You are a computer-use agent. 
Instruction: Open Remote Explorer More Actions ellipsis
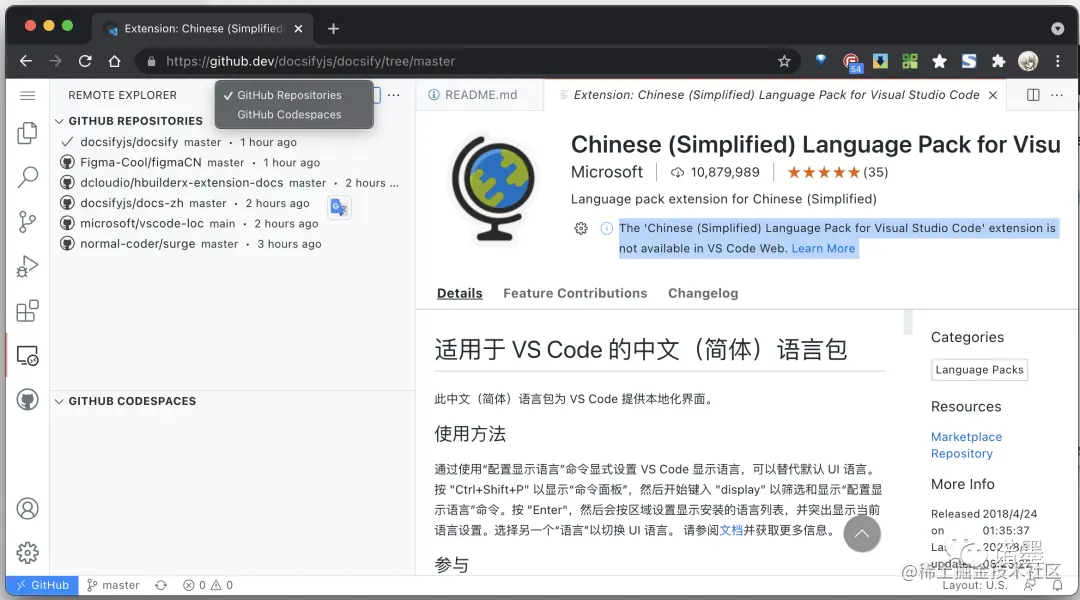393,95
